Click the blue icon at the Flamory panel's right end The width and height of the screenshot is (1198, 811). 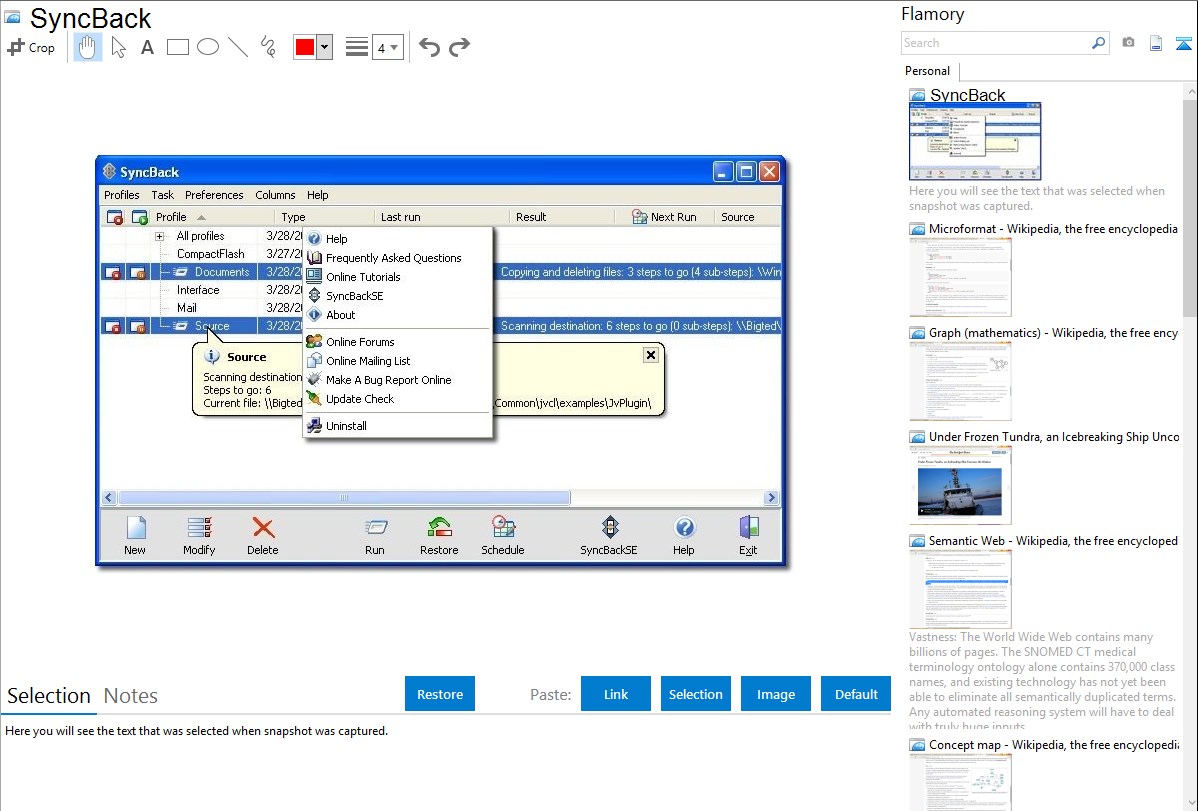pyautogui.click(x=1183, y=43)
